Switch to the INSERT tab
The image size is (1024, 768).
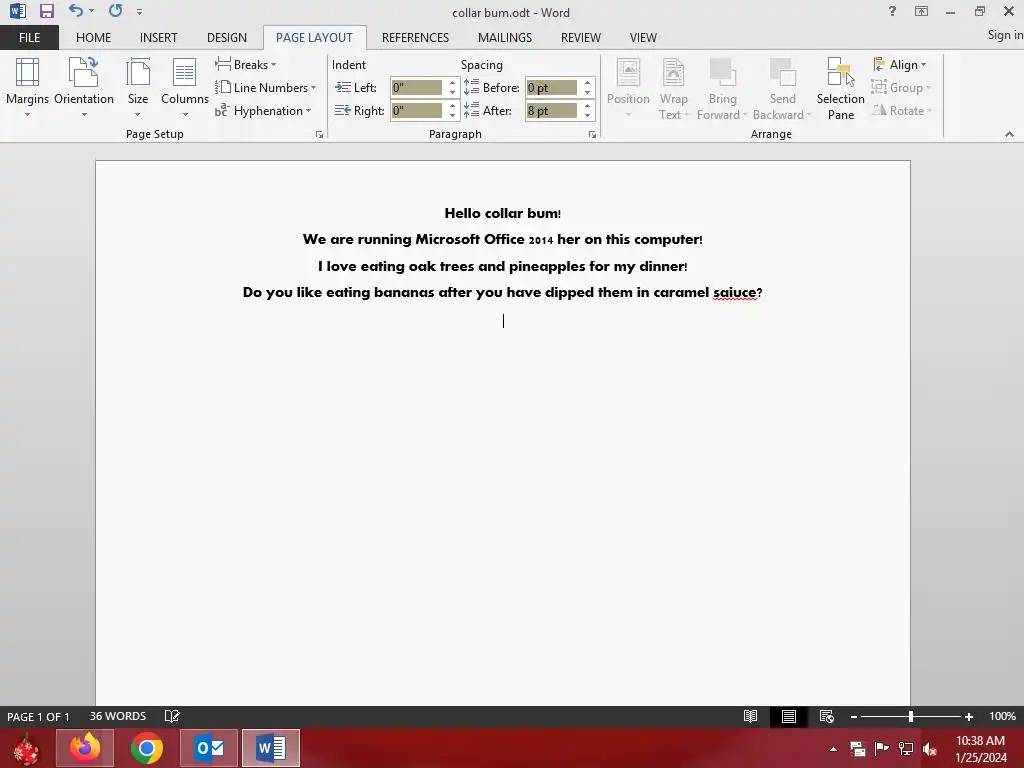pos(159,38)
